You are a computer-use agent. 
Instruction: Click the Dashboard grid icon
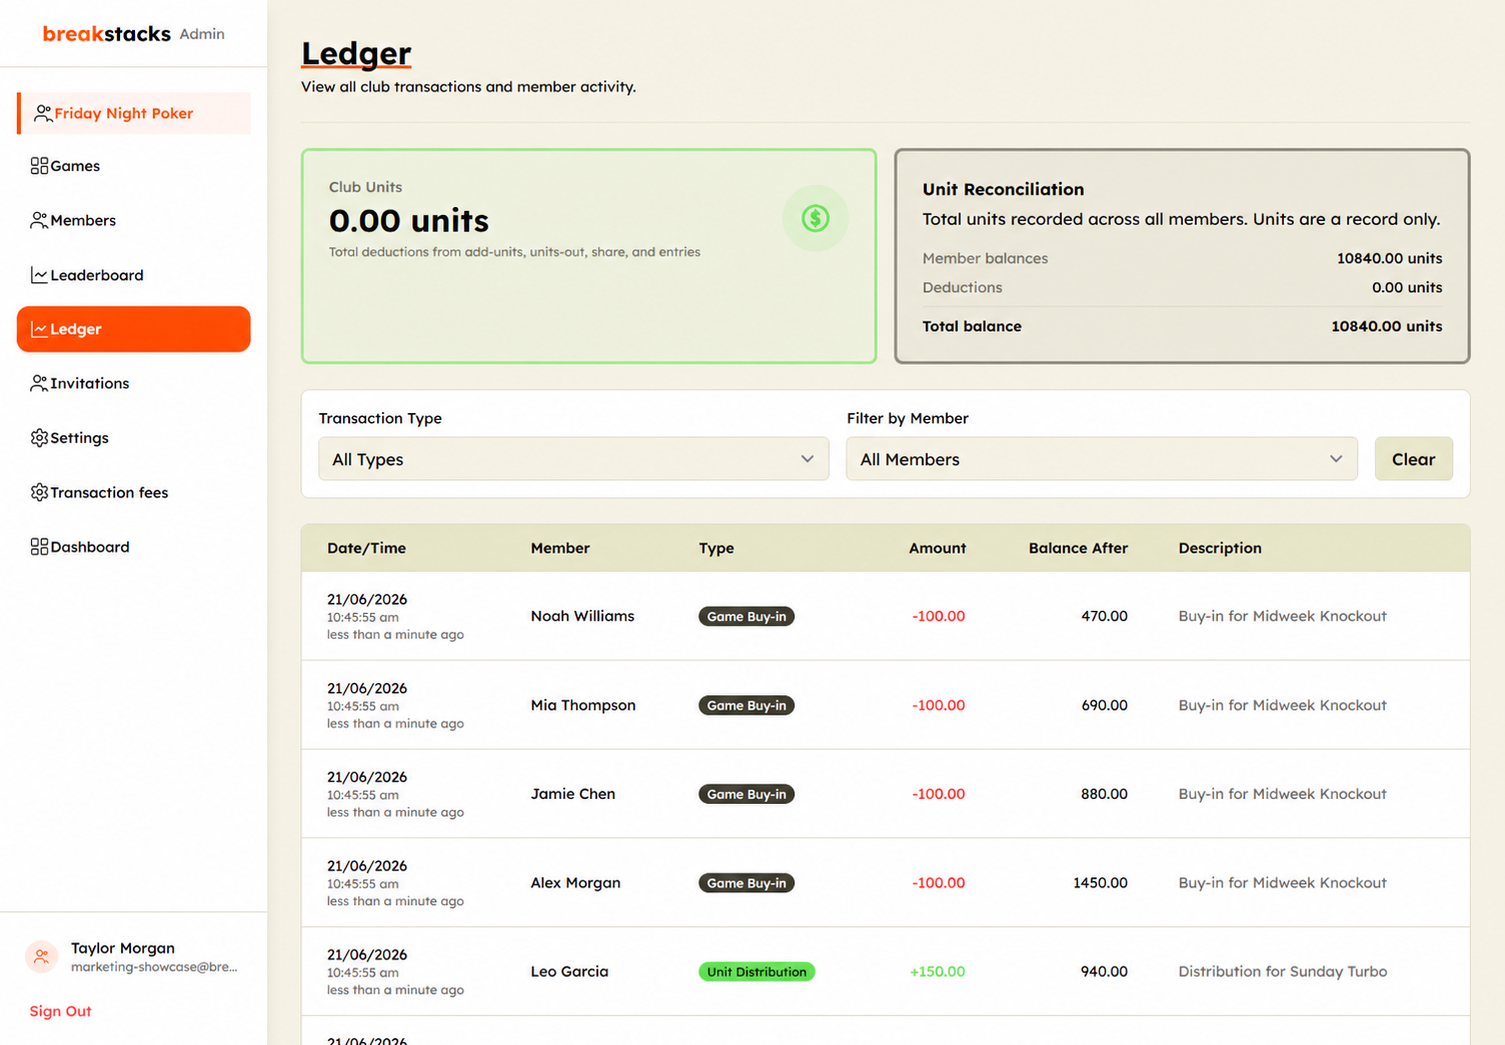pos(39,547)
